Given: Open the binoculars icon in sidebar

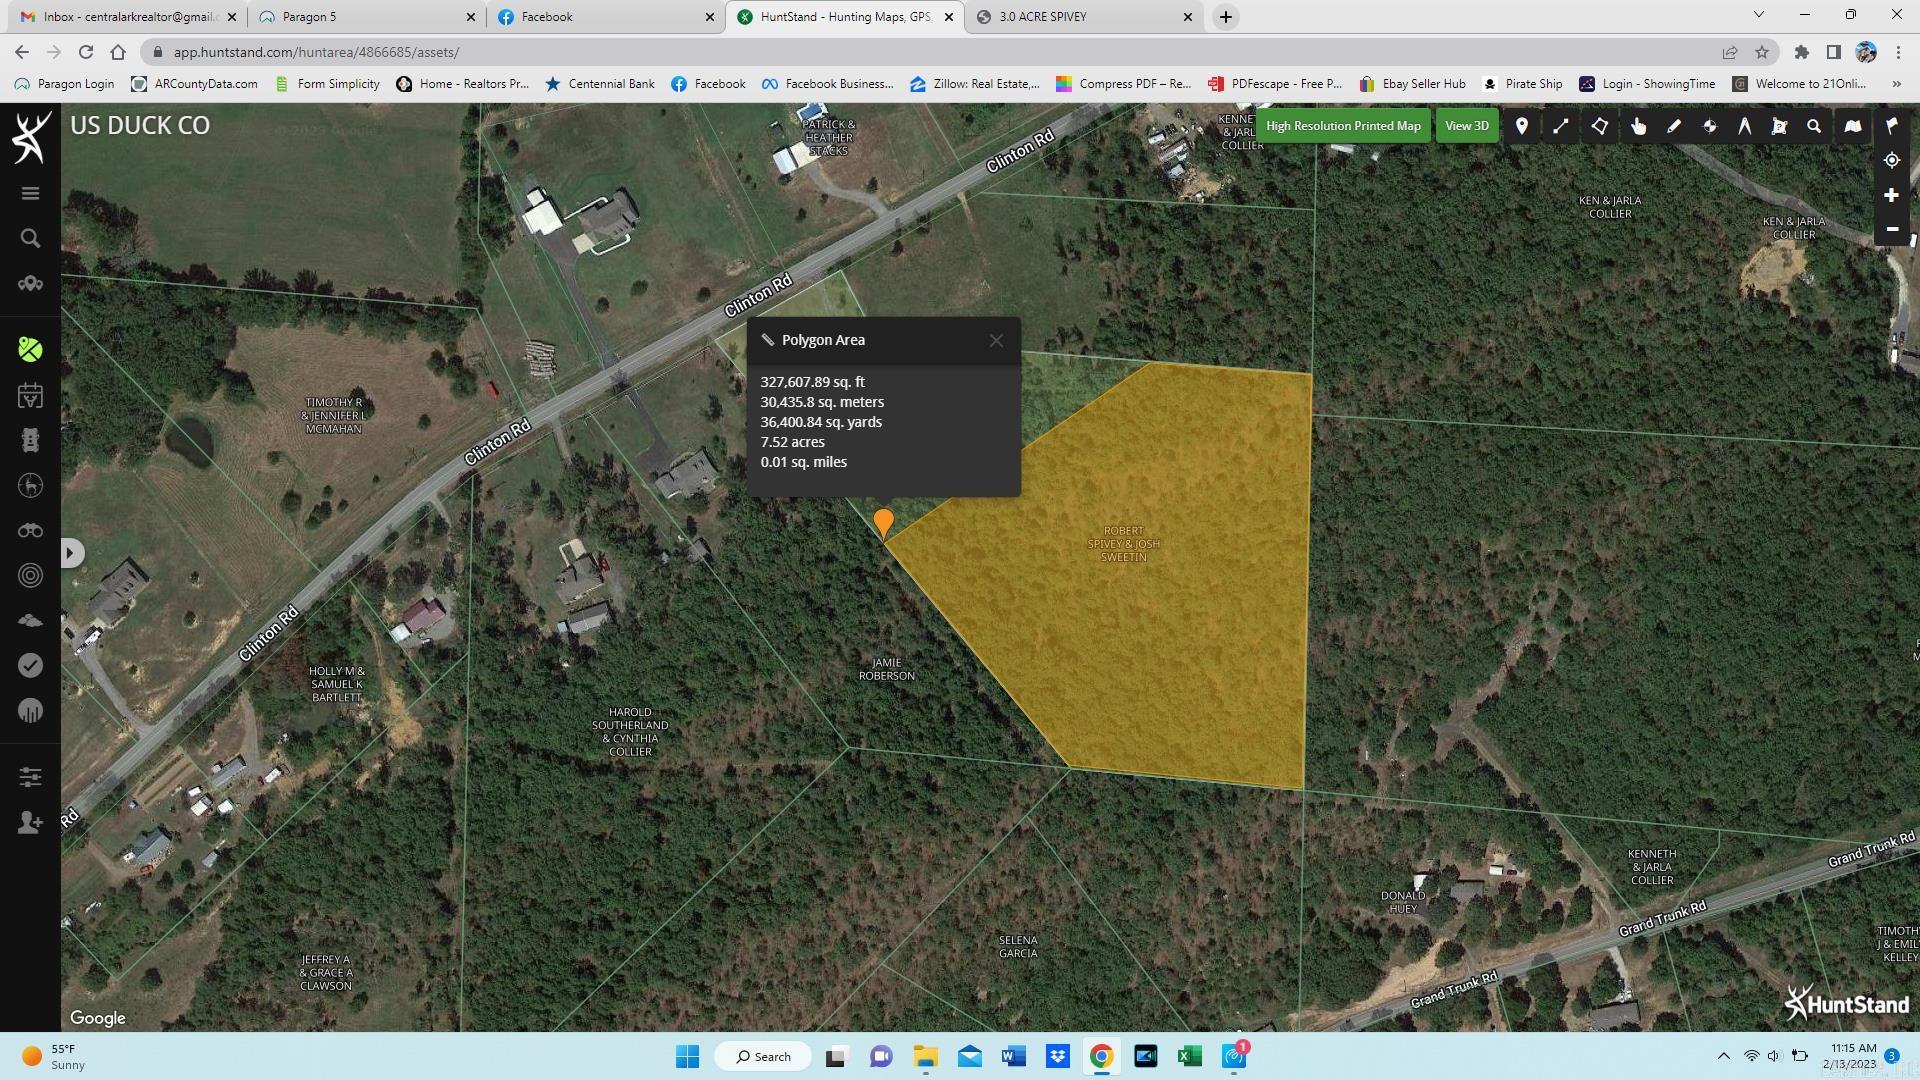Looking at the screenshot, I should click(30, 530).
